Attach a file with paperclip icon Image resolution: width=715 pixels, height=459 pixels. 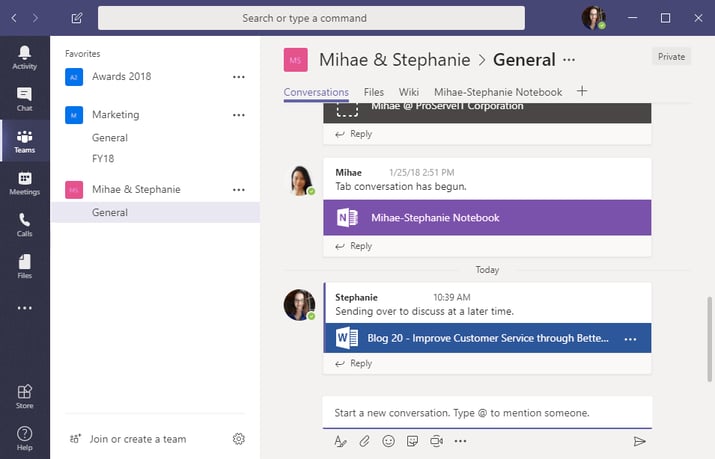(364, 441)
